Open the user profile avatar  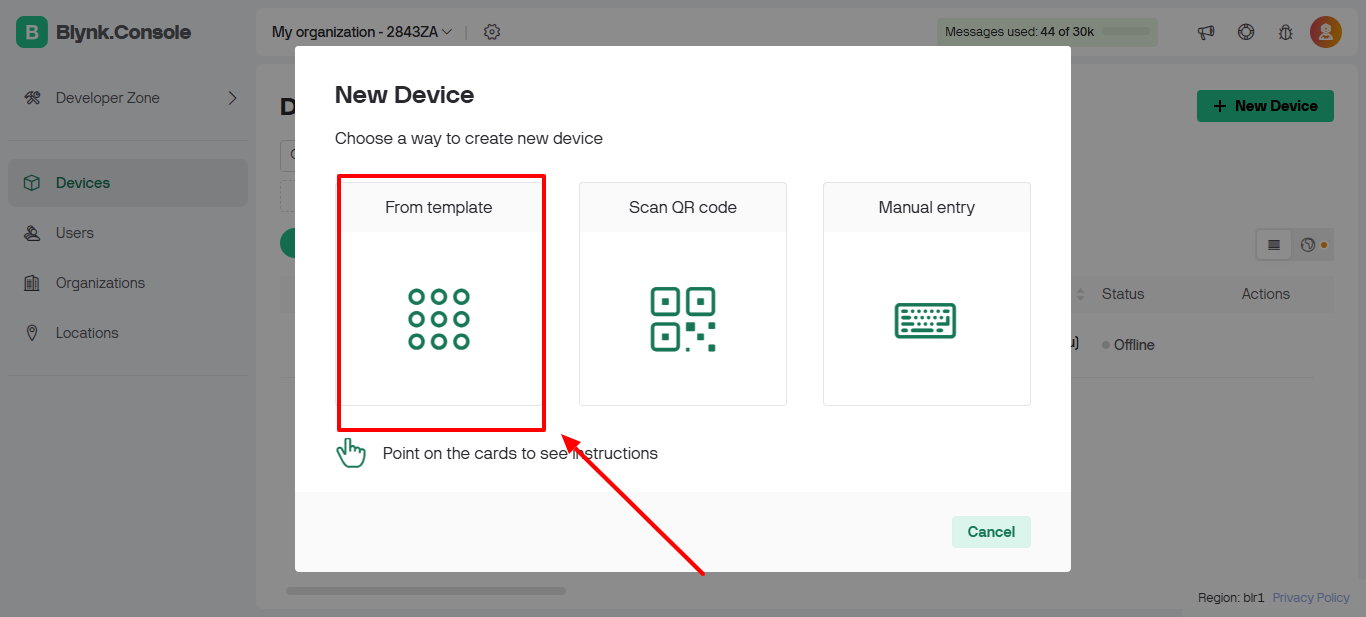pos(1326,32)
